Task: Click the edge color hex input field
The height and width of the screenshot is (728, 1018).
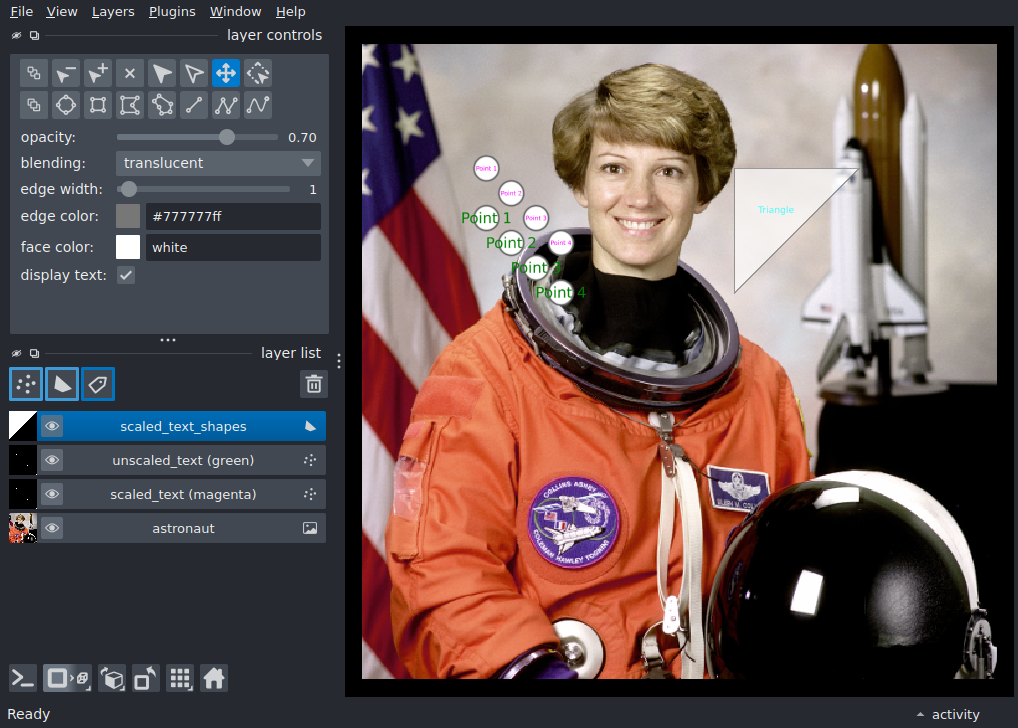Action: [x=233, y=216]
